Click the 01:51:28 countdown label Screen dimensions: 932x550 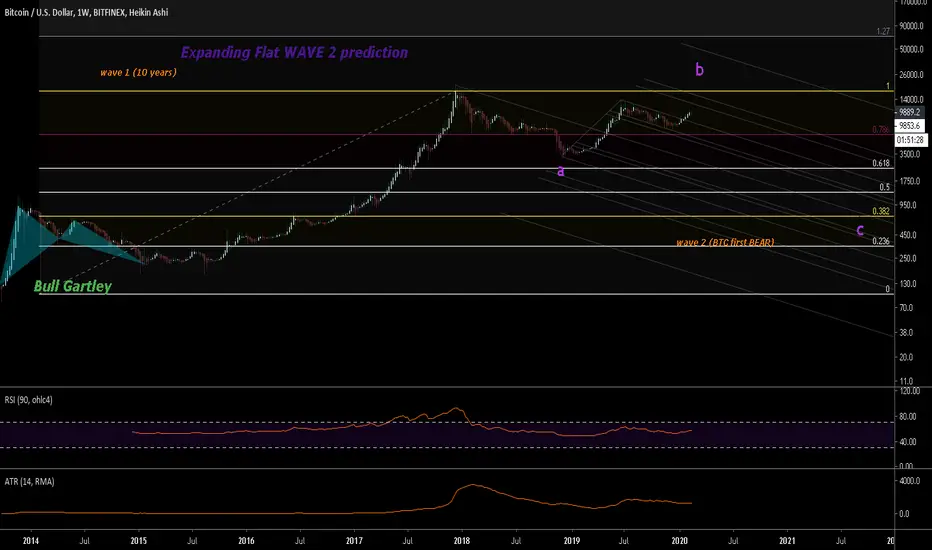910,140
